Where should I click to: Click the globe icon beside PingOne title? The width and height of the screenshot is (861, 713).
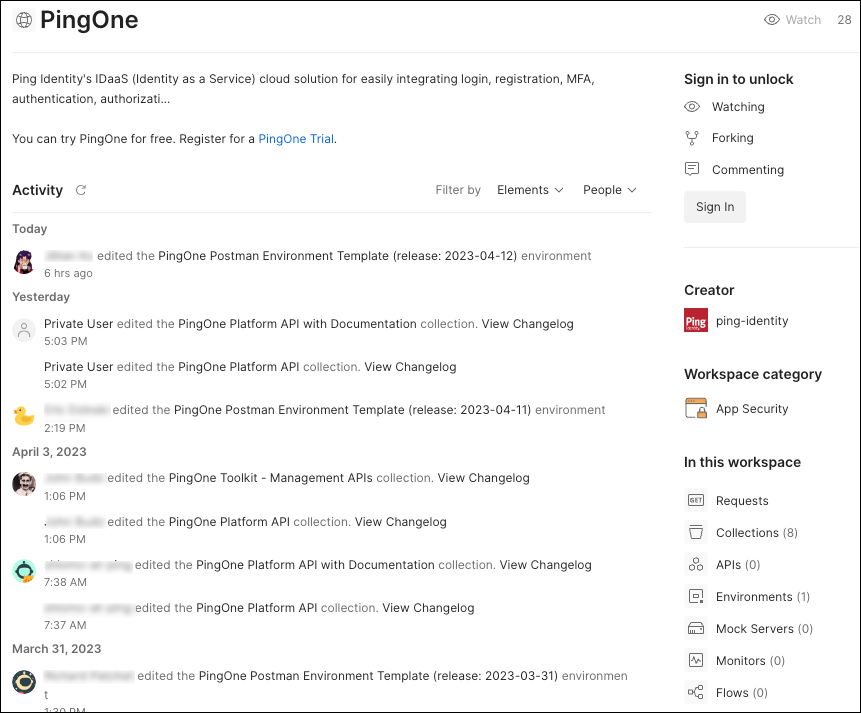pos(23,19)
